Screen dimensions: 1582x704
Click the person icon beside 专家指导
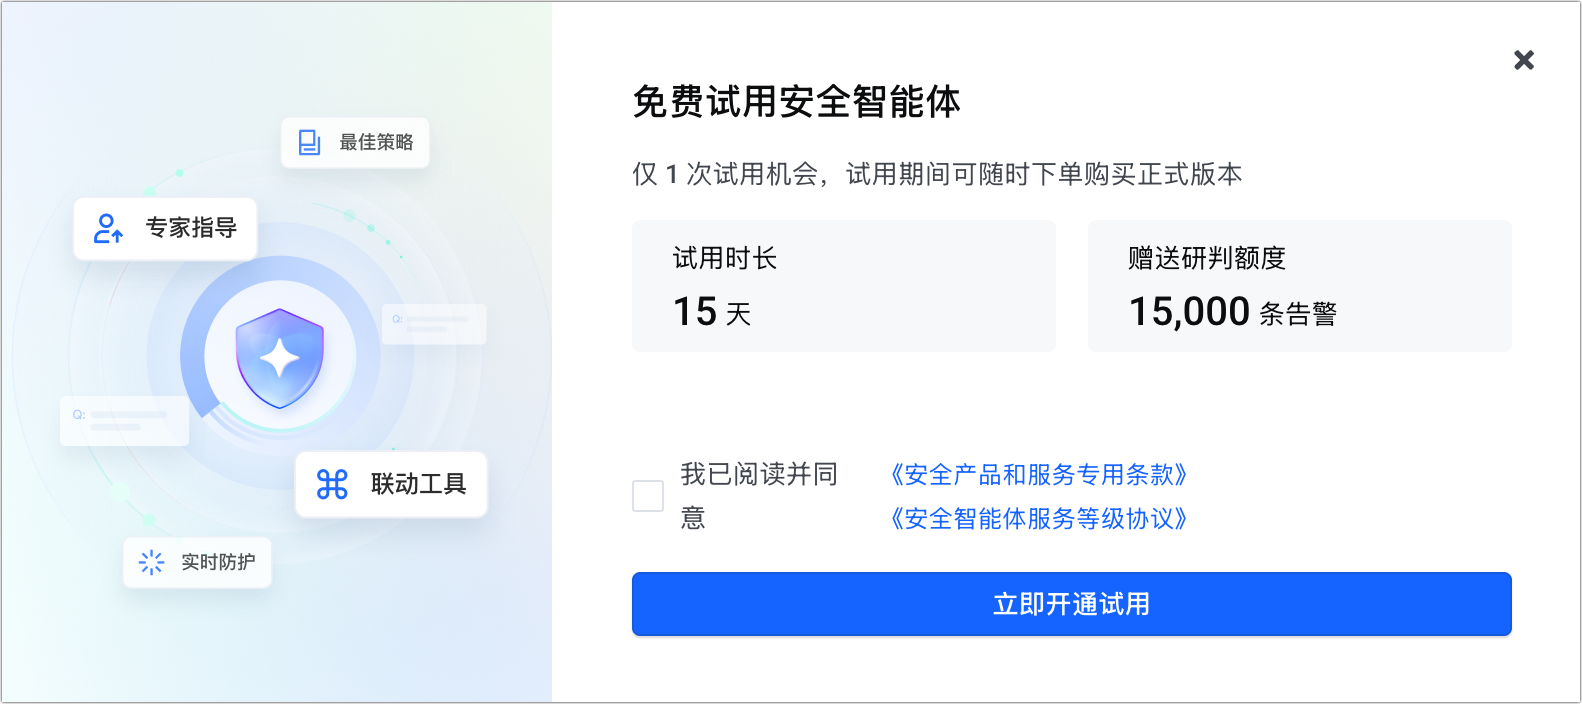coord(108,228)
